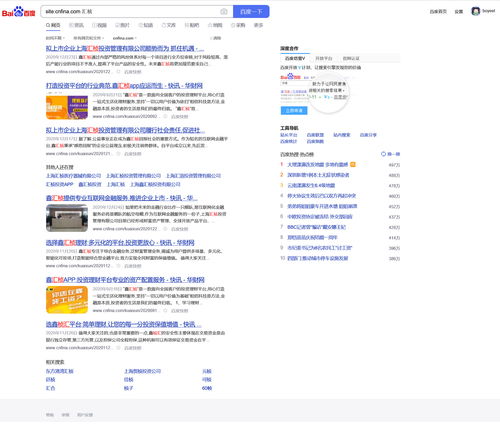Viewport: 500px width, 439px height.
Task: Switch to the 图片 tab
Action: coord(122,25)
